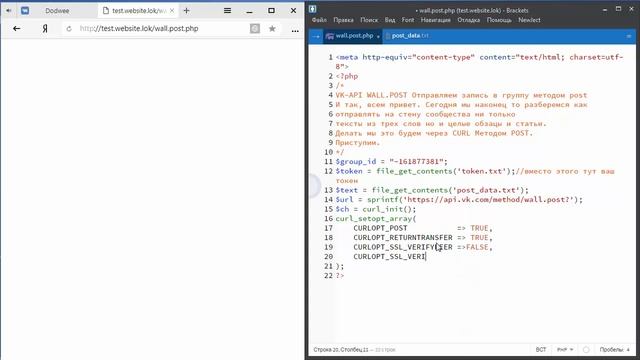Open the tab bar overflow menu

(x=629, y=36)
